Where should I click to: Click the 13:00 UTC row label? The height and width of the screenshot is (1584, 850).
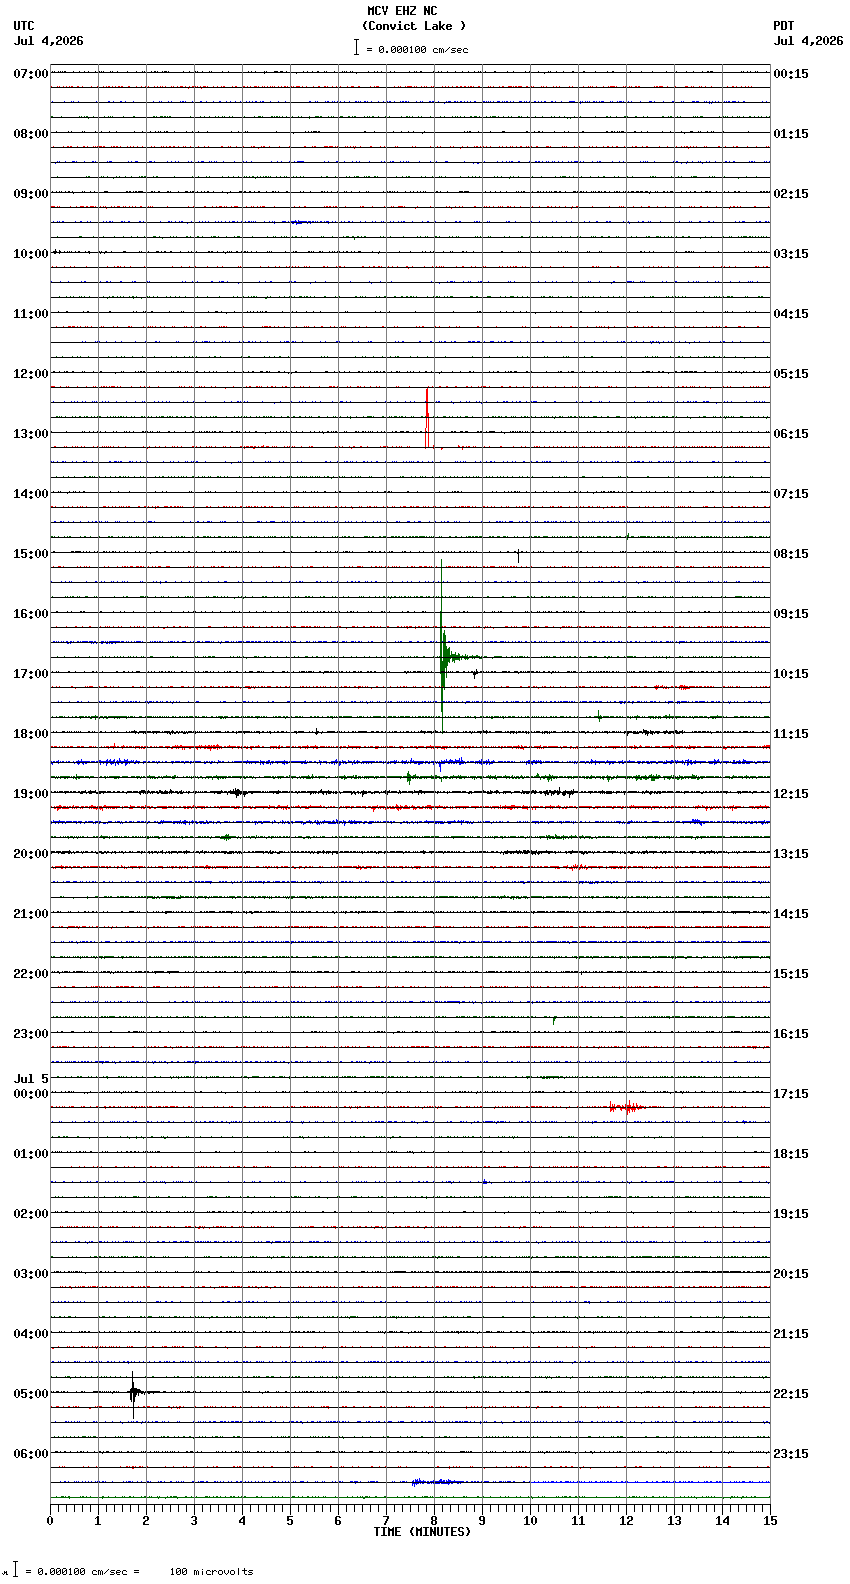pos(31,434)
